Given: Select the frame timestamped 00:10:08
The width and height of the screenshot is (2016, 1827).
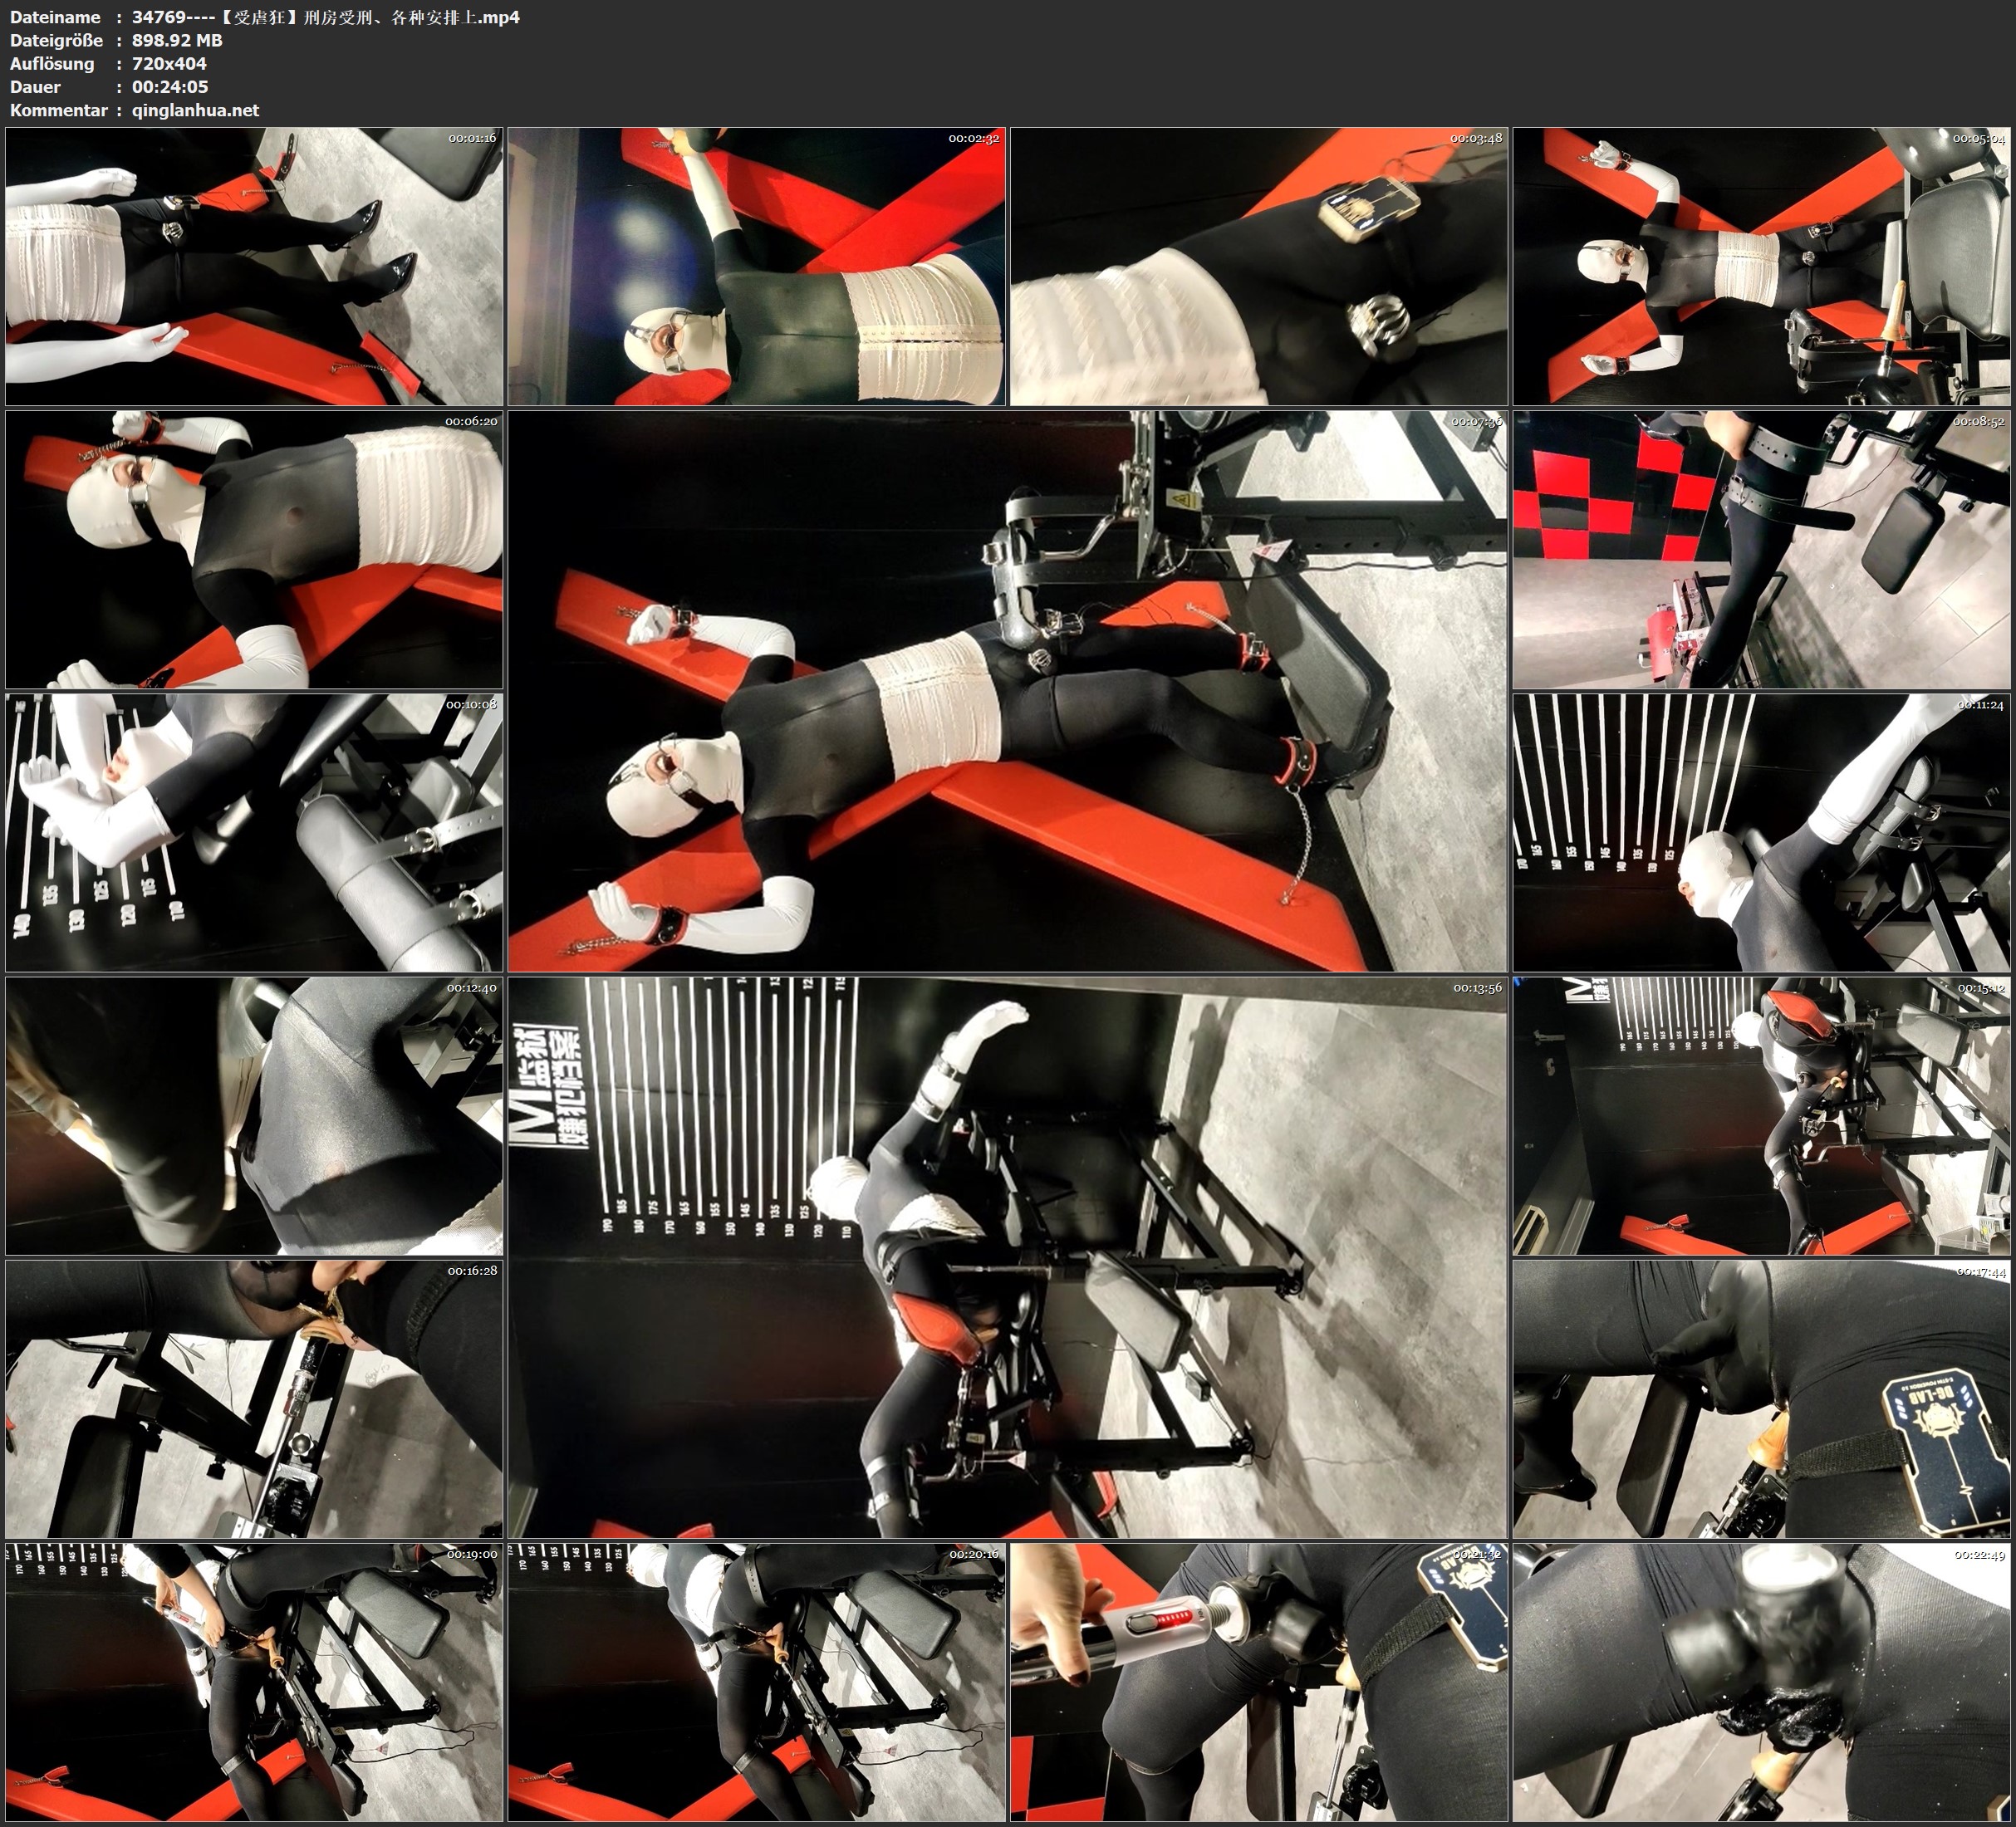Looking at the screenshot, I should click(254, 832).
